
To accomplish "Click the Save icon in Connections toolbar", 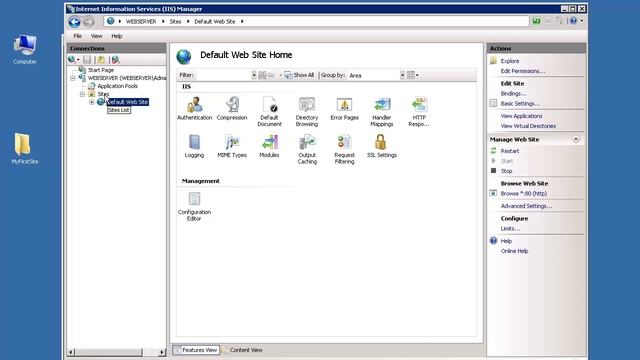I will (87, 60).
